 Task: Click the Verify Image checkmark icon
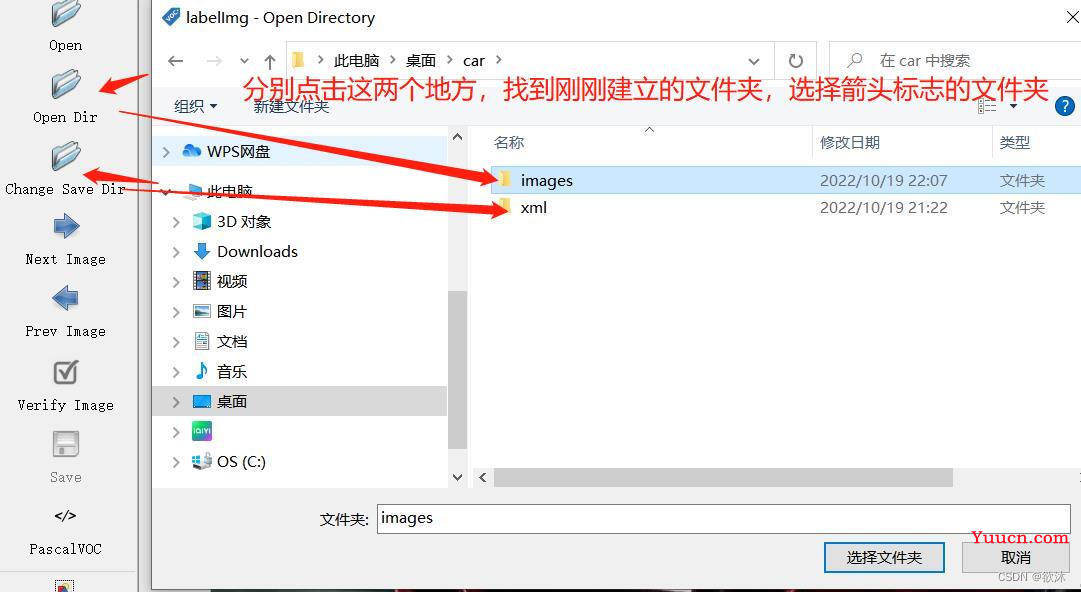pos(66,373)
